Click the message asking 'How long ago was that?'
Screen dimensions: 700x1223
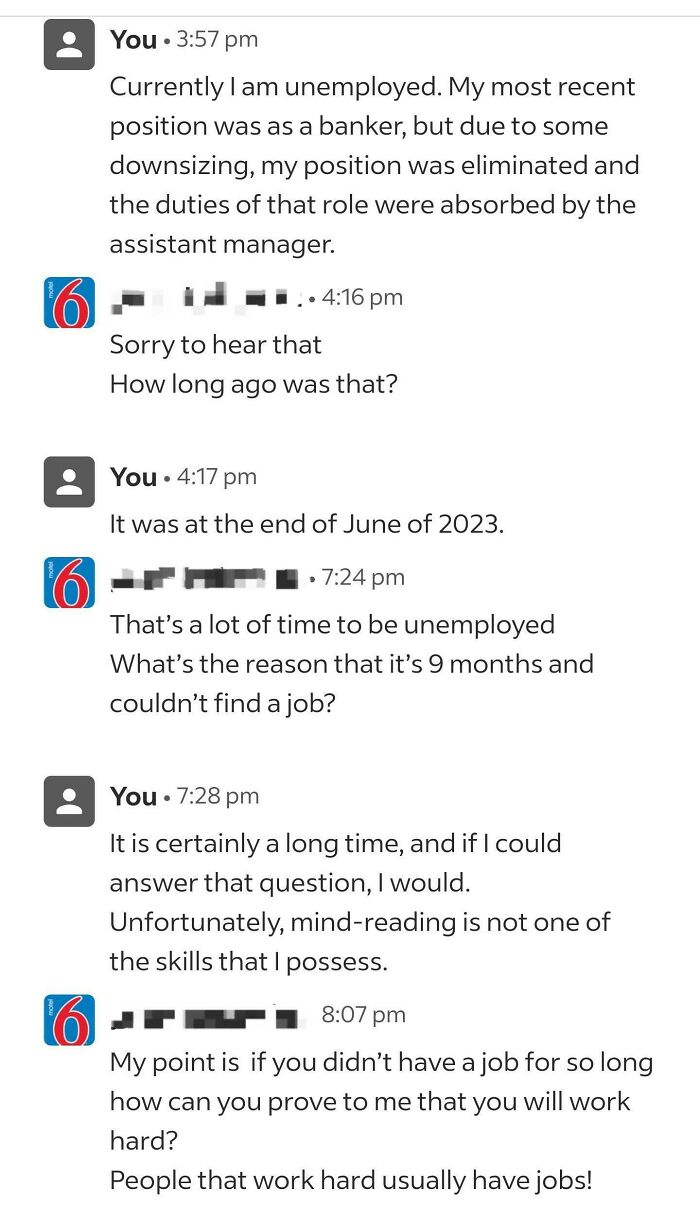click(250, 383)
